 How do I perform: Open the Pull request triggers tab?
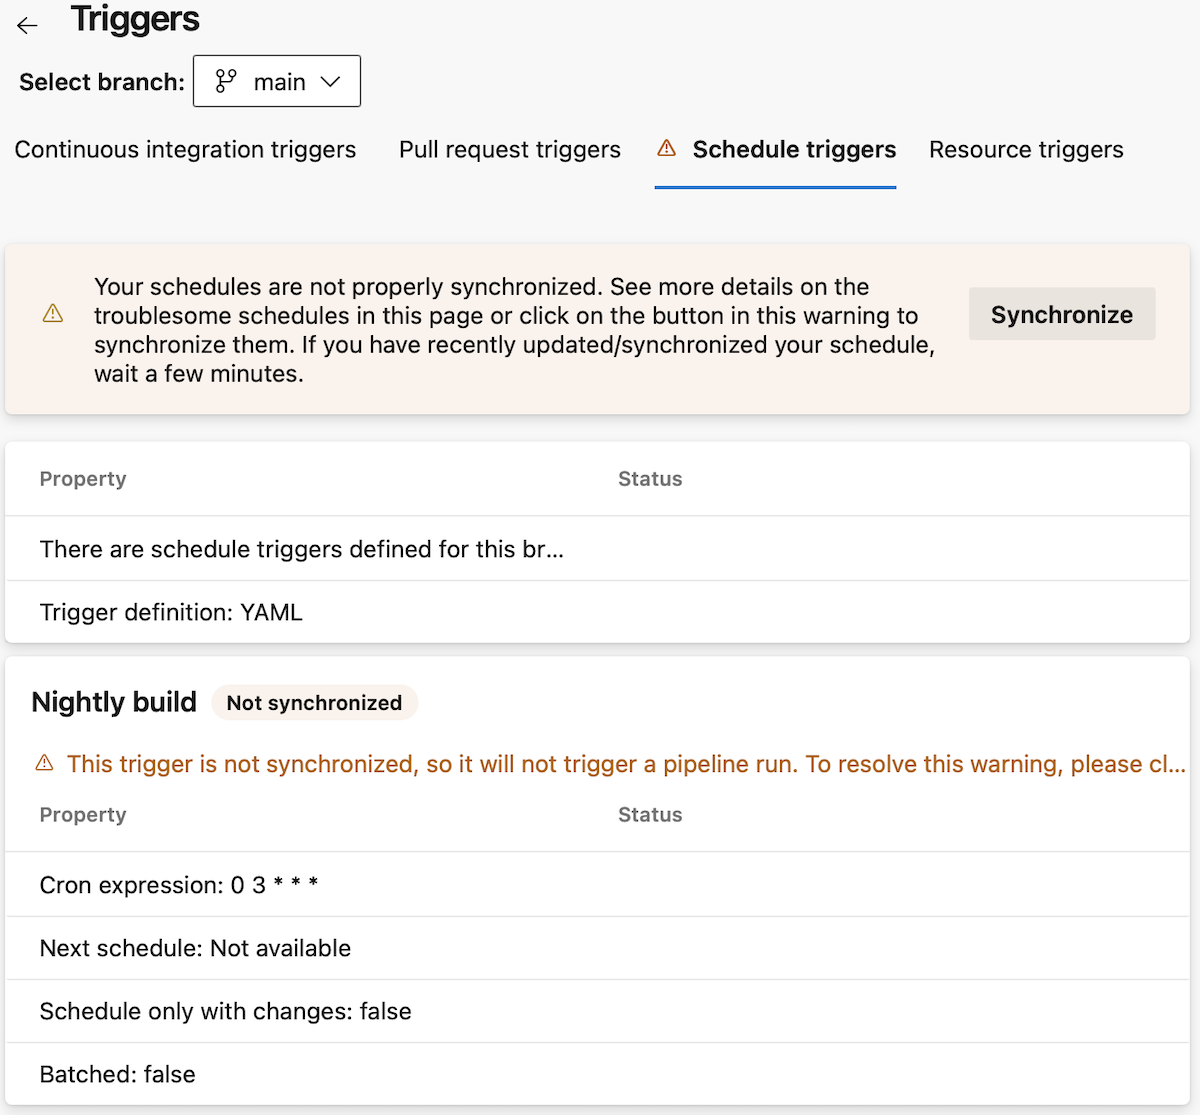point(509,149)
